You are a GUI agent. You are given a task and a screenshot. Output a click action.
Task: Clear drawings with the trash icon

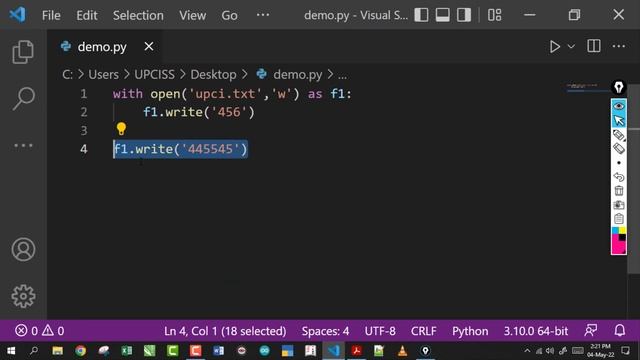pyautogui.click(x=619, y=191)
